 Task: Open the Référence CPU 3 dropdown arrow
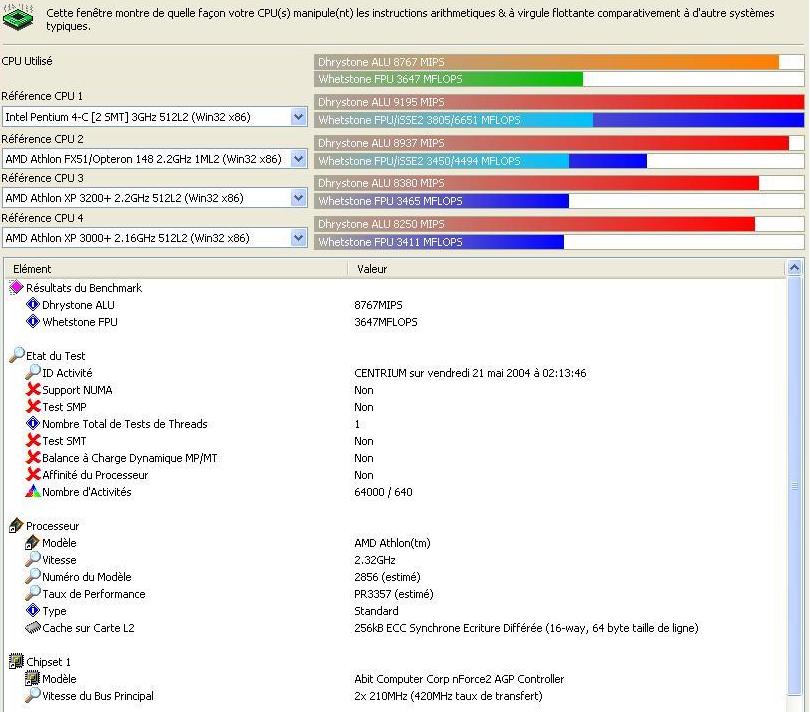click(299, 197)
